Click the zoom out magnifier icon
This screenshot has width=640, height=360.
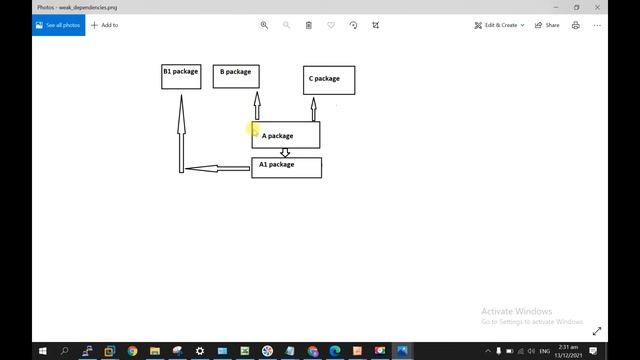(287, 25)
